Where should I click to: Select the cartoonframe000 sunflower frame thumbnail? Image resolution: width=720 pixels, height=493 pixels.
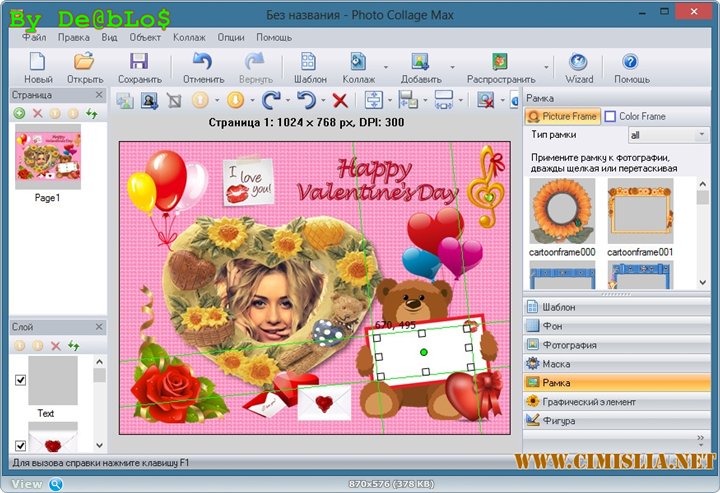click(x=562, y=211)
